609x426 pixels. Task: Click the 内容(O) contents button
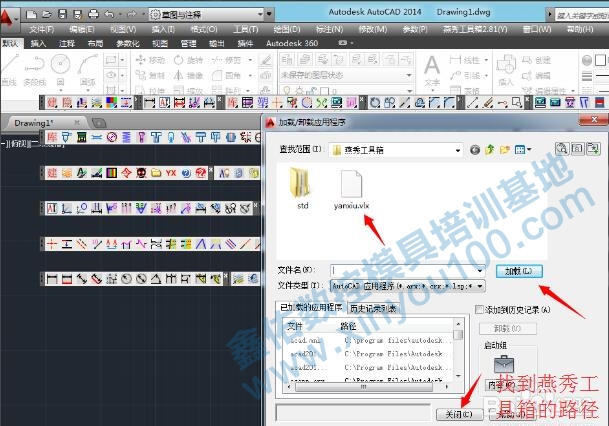click(x=503, y=385)
